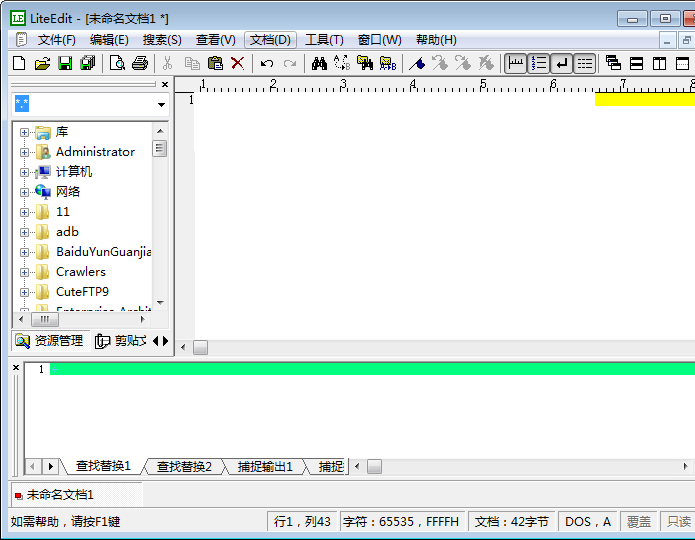The height and width of the screenshot is (540, 695).
Task: Click the red X Delete icon
Action: tap(238, 63)
